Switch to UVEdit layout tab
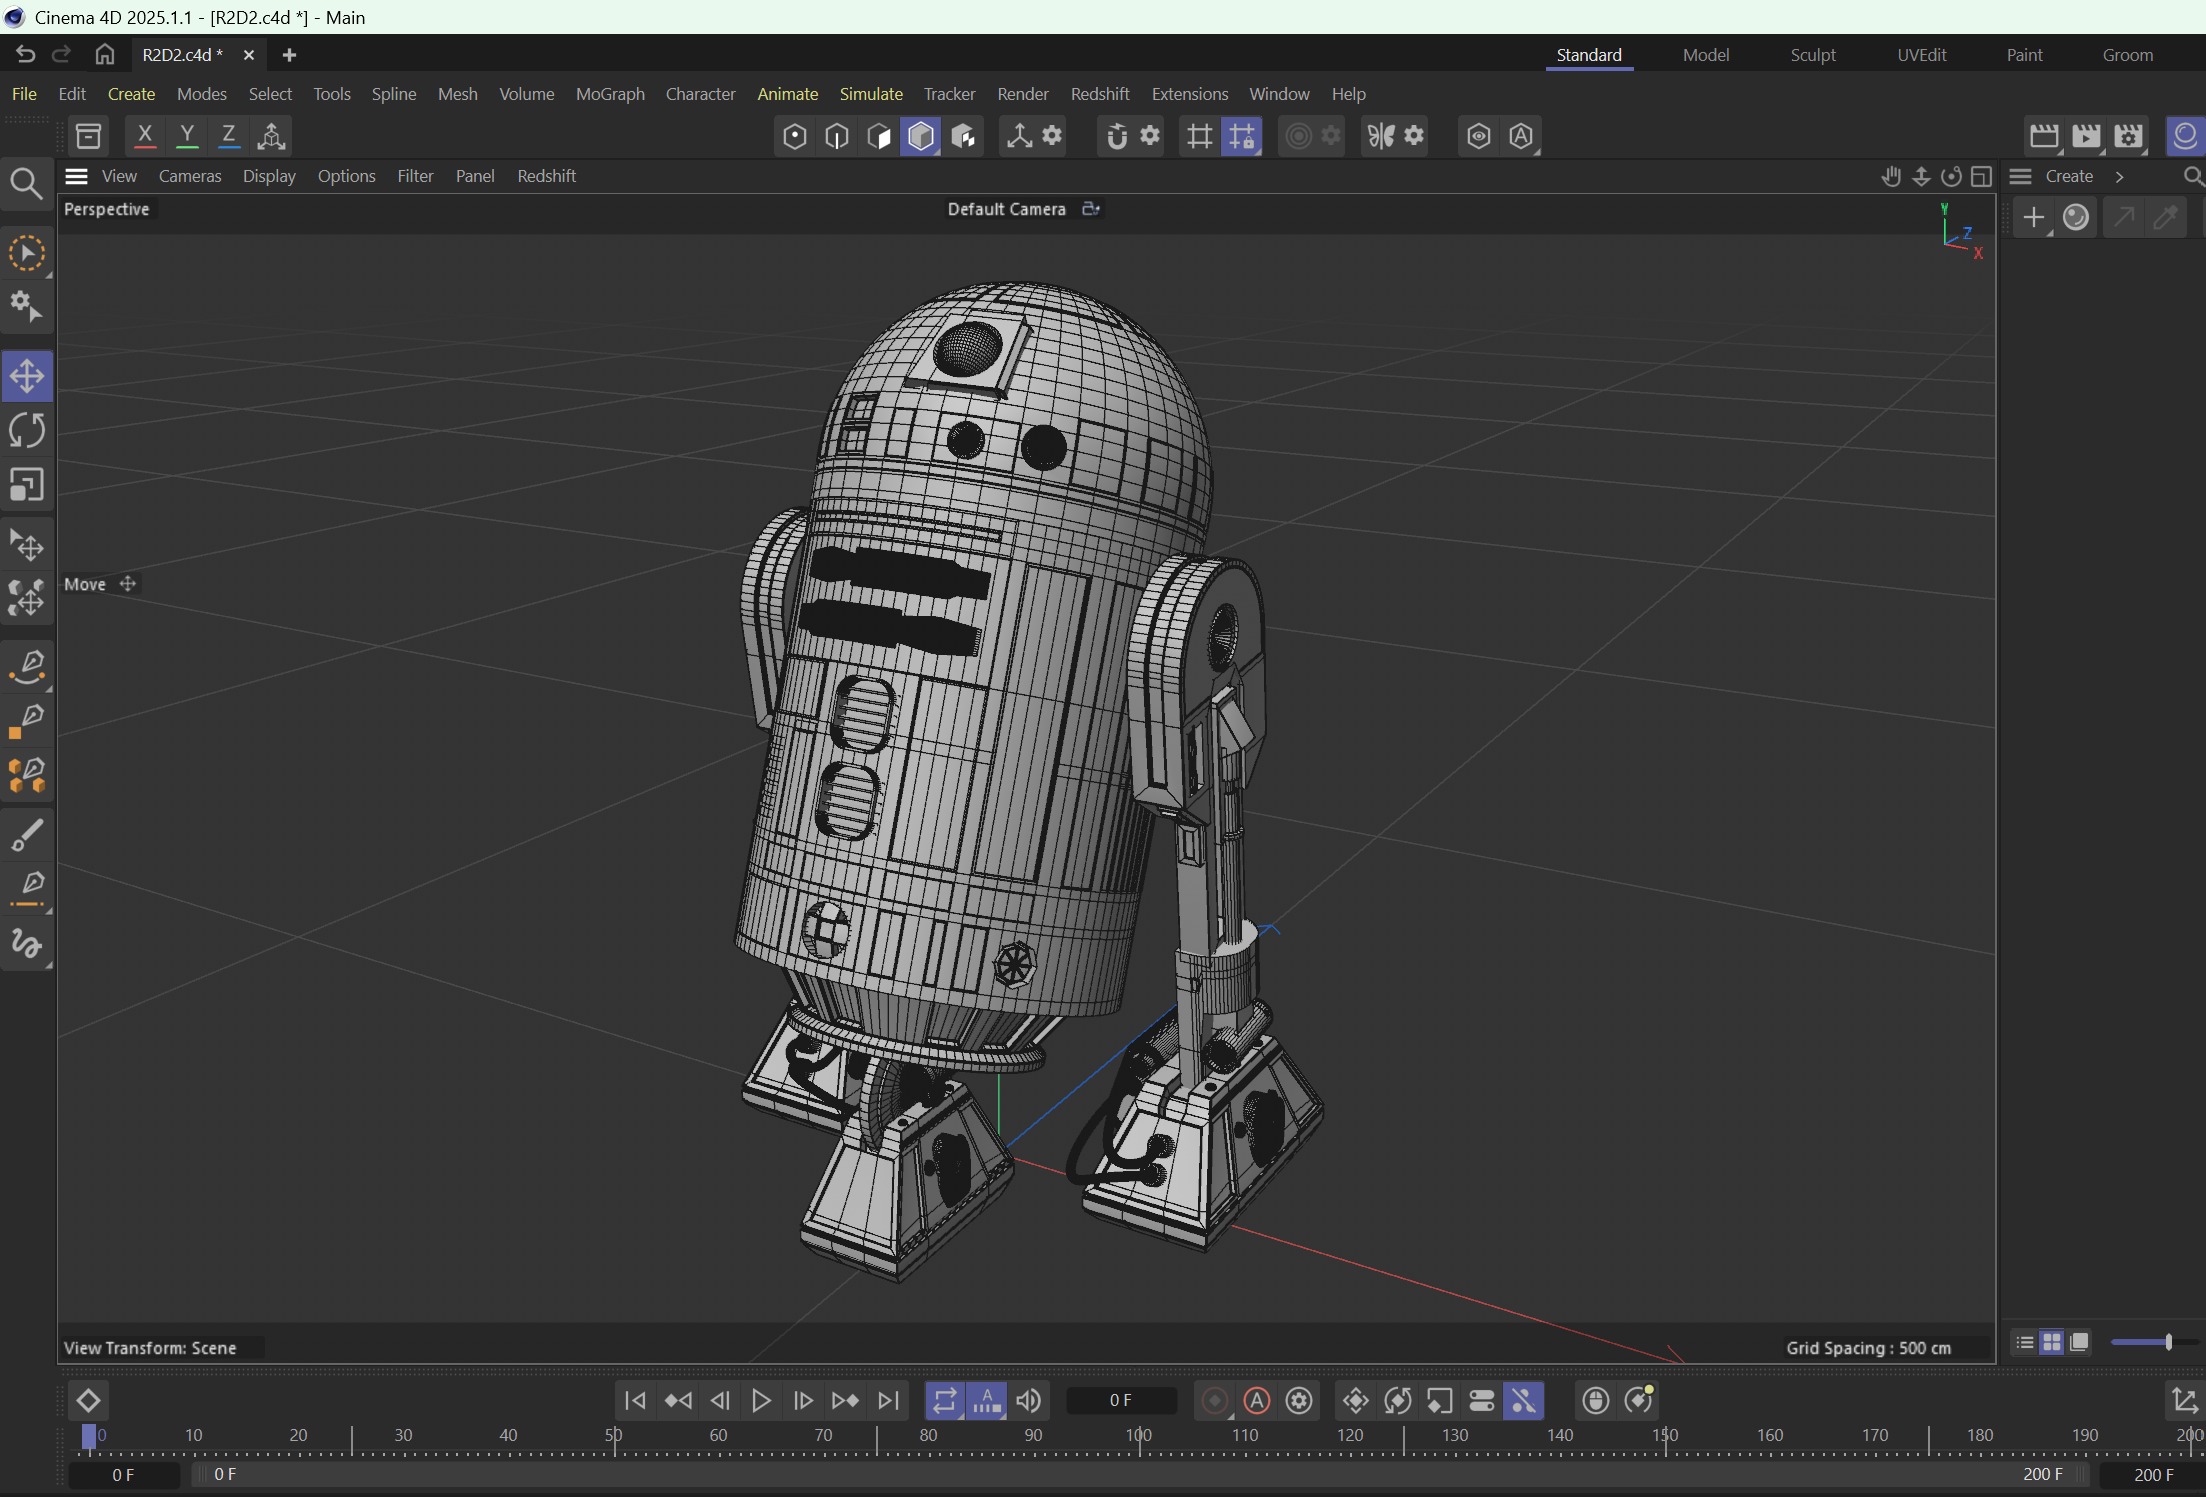 (x=1922, y=55)
